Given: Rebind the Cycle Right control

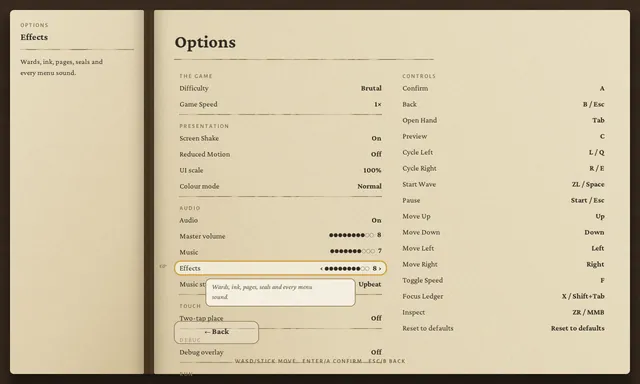Looking at the screenshot, I should (503, 168).
